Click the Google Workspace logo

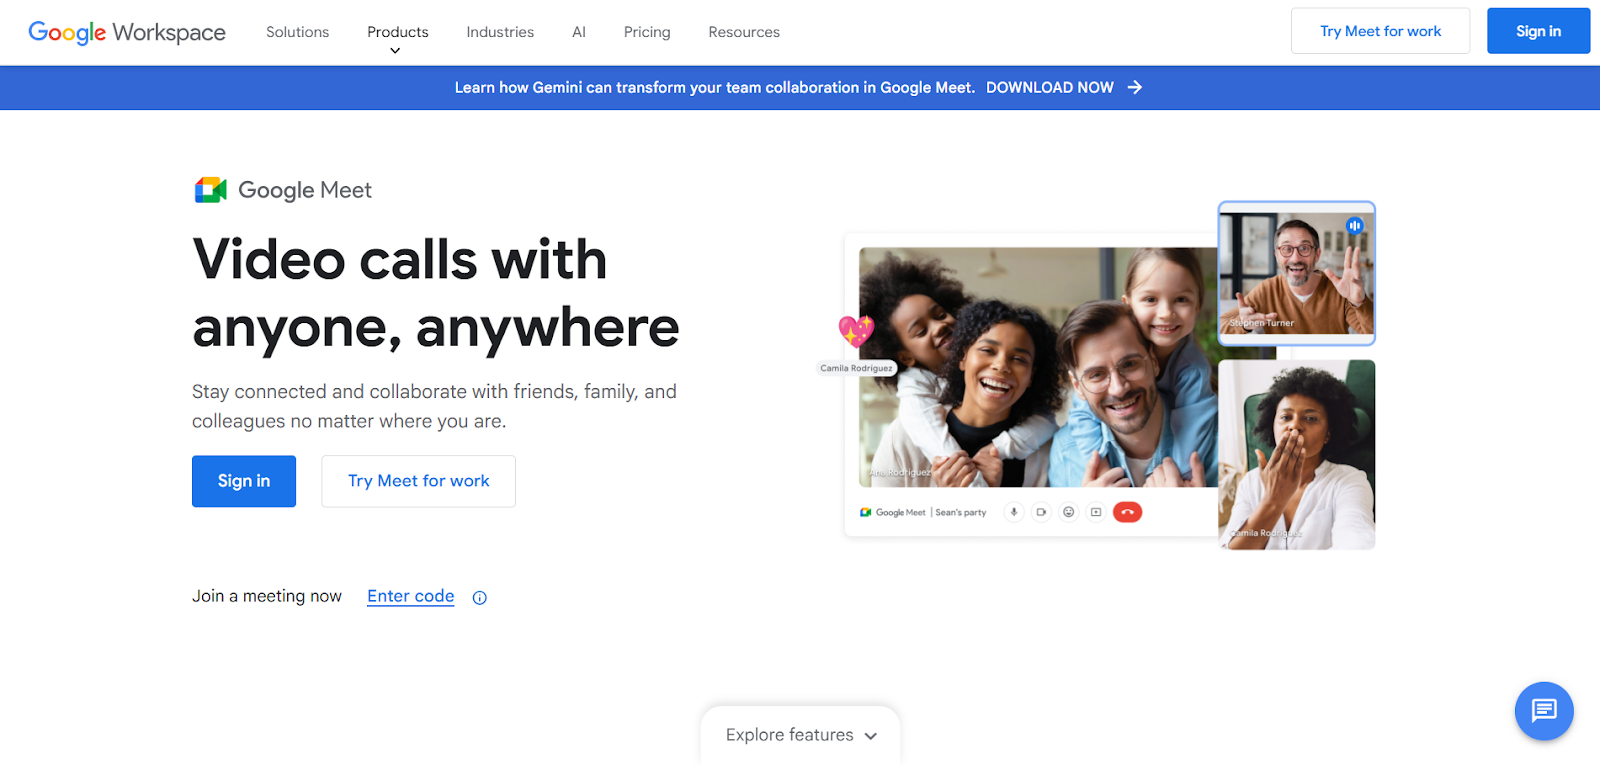pos(127,32)
